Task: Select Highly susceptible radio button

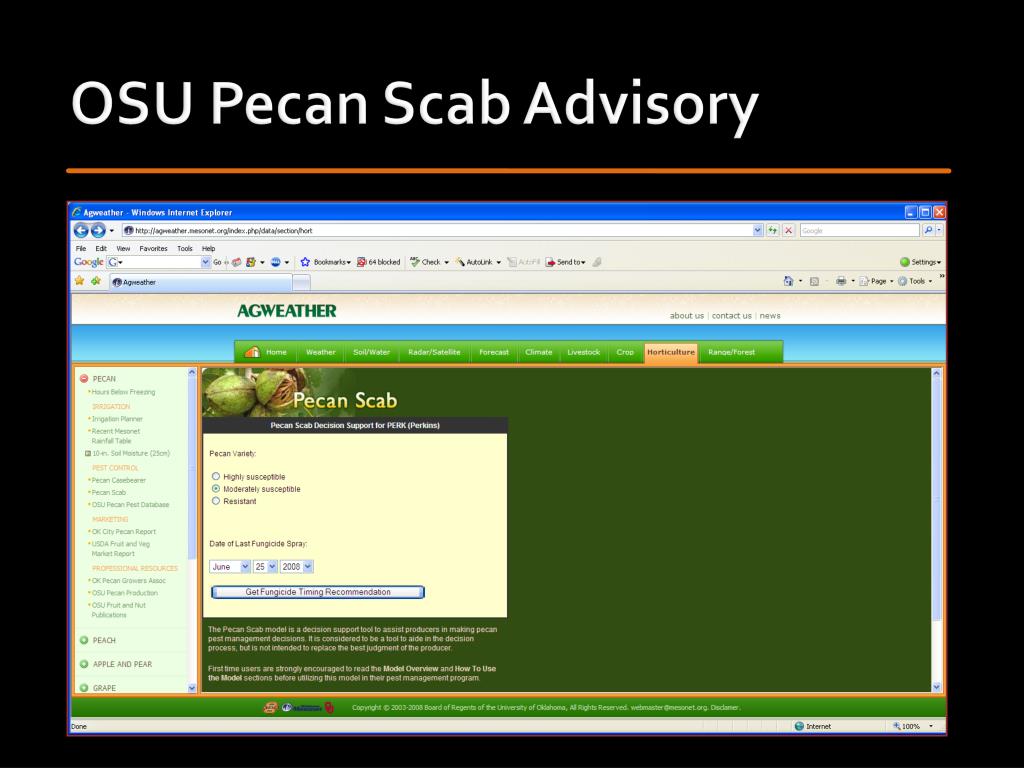Action: pos(216,476)
